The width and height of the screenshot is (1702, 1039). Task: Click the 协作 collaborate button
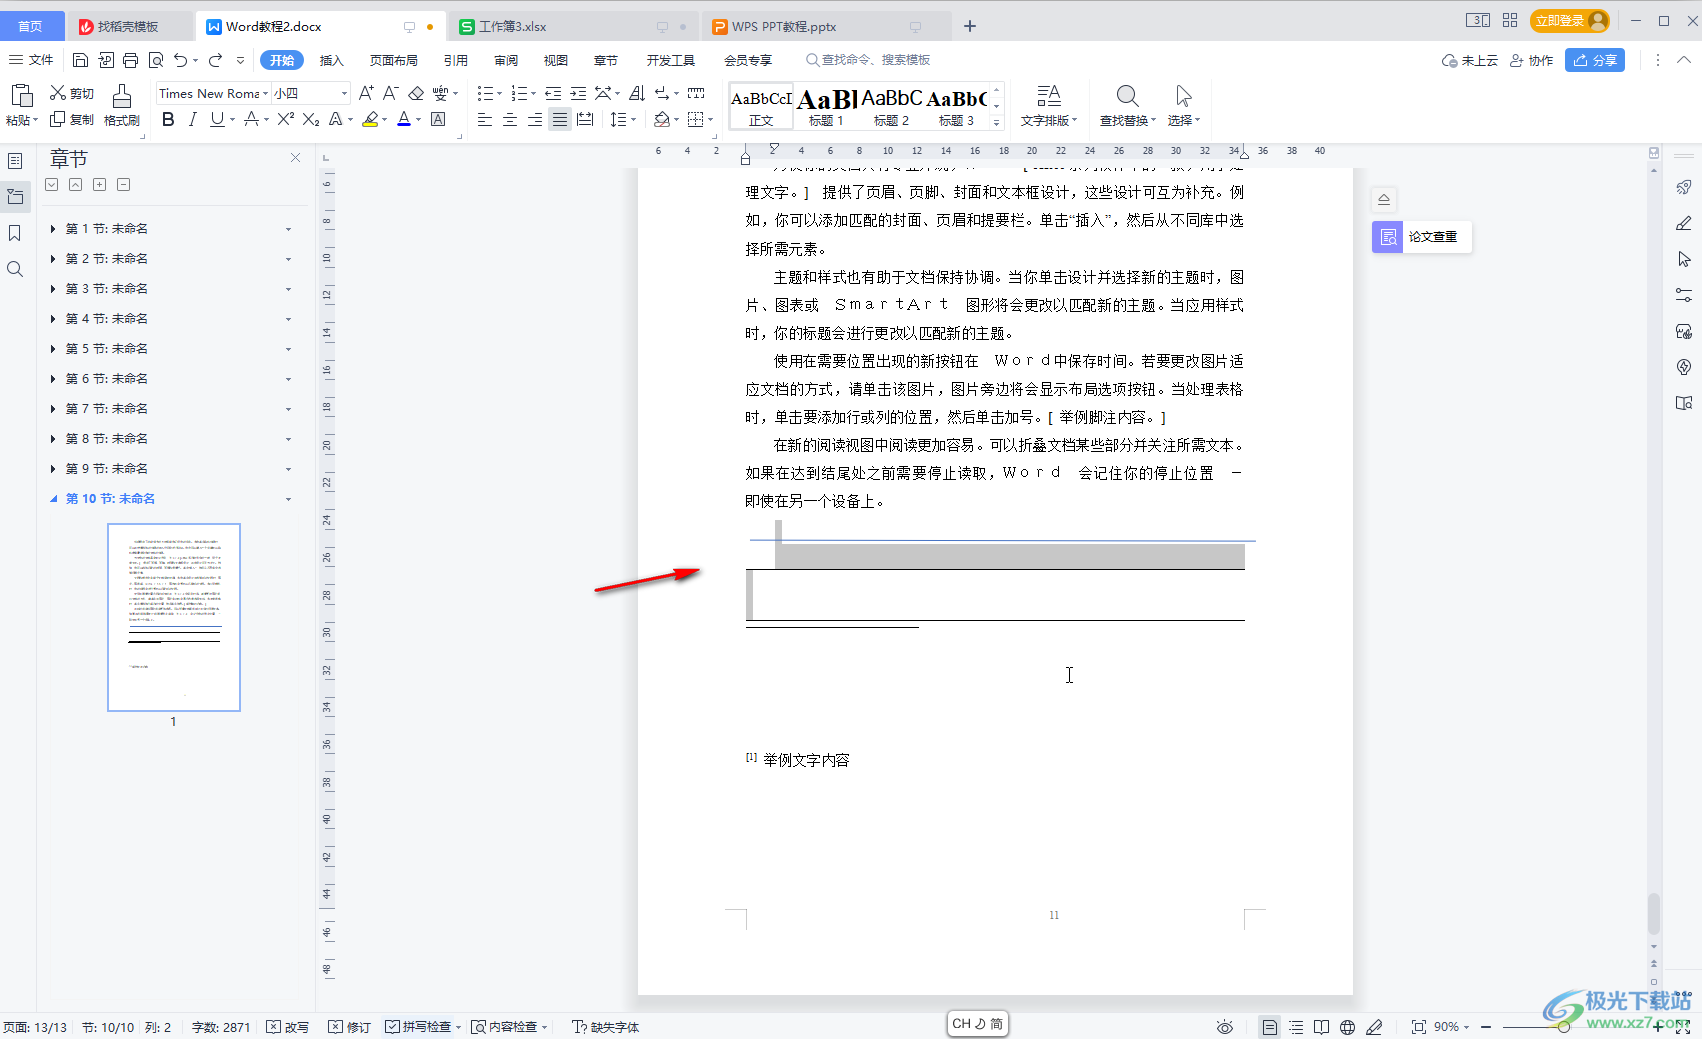coord(1531,60)
